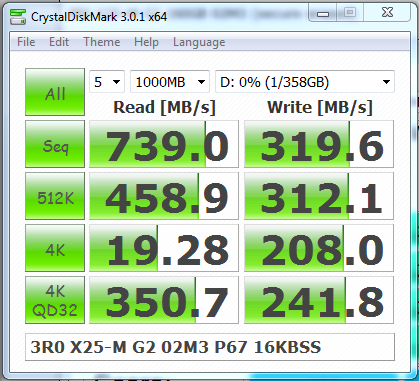Start the 512K benchmark test
The width and height of the screenshot is (419, 381).
tap(55, 196)
